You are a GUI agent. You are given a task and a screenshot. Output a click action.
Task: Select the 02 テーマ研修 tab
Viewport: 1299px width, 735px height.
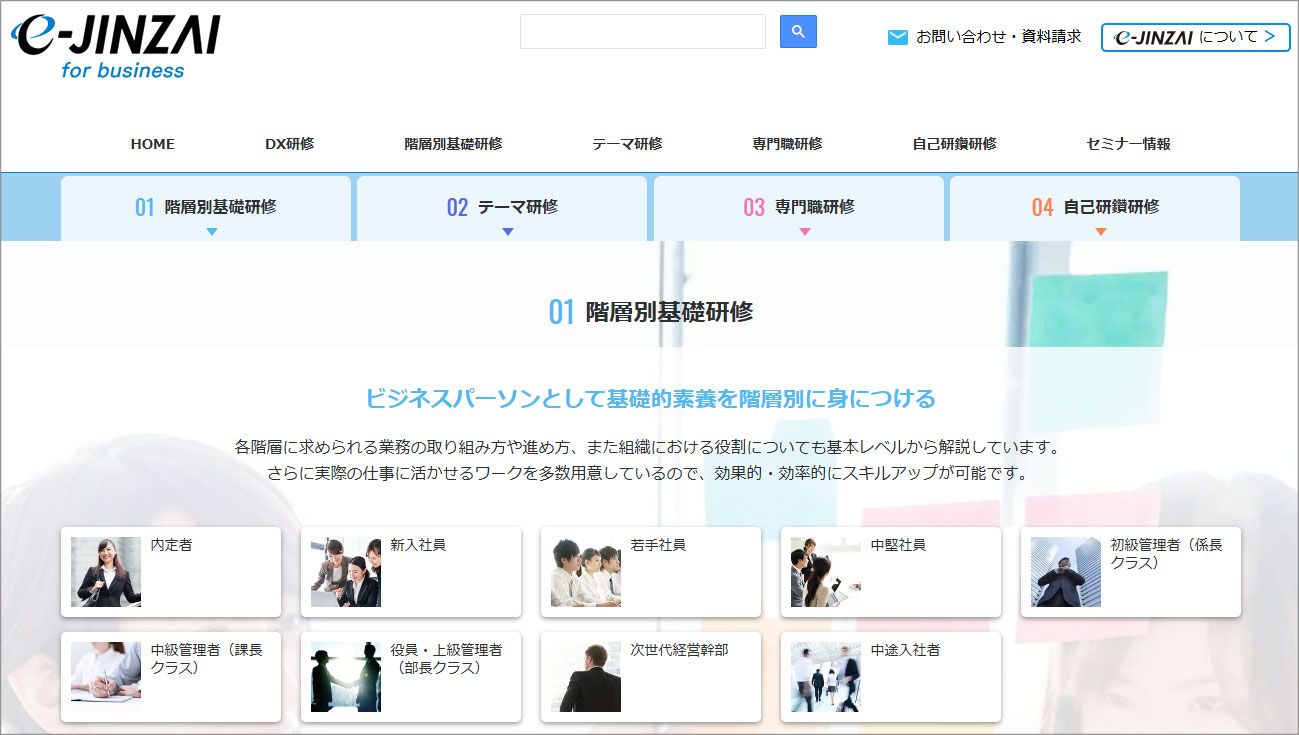tap(502, 208)
